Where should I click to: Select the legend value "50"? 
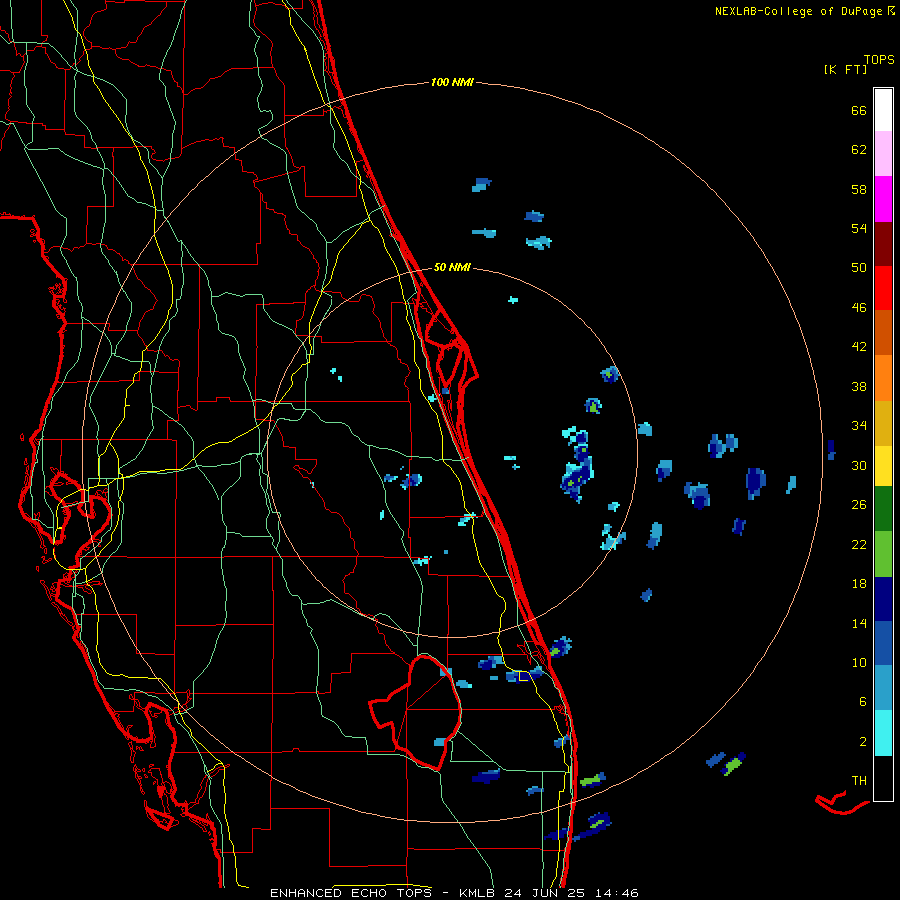coord(859,268)
